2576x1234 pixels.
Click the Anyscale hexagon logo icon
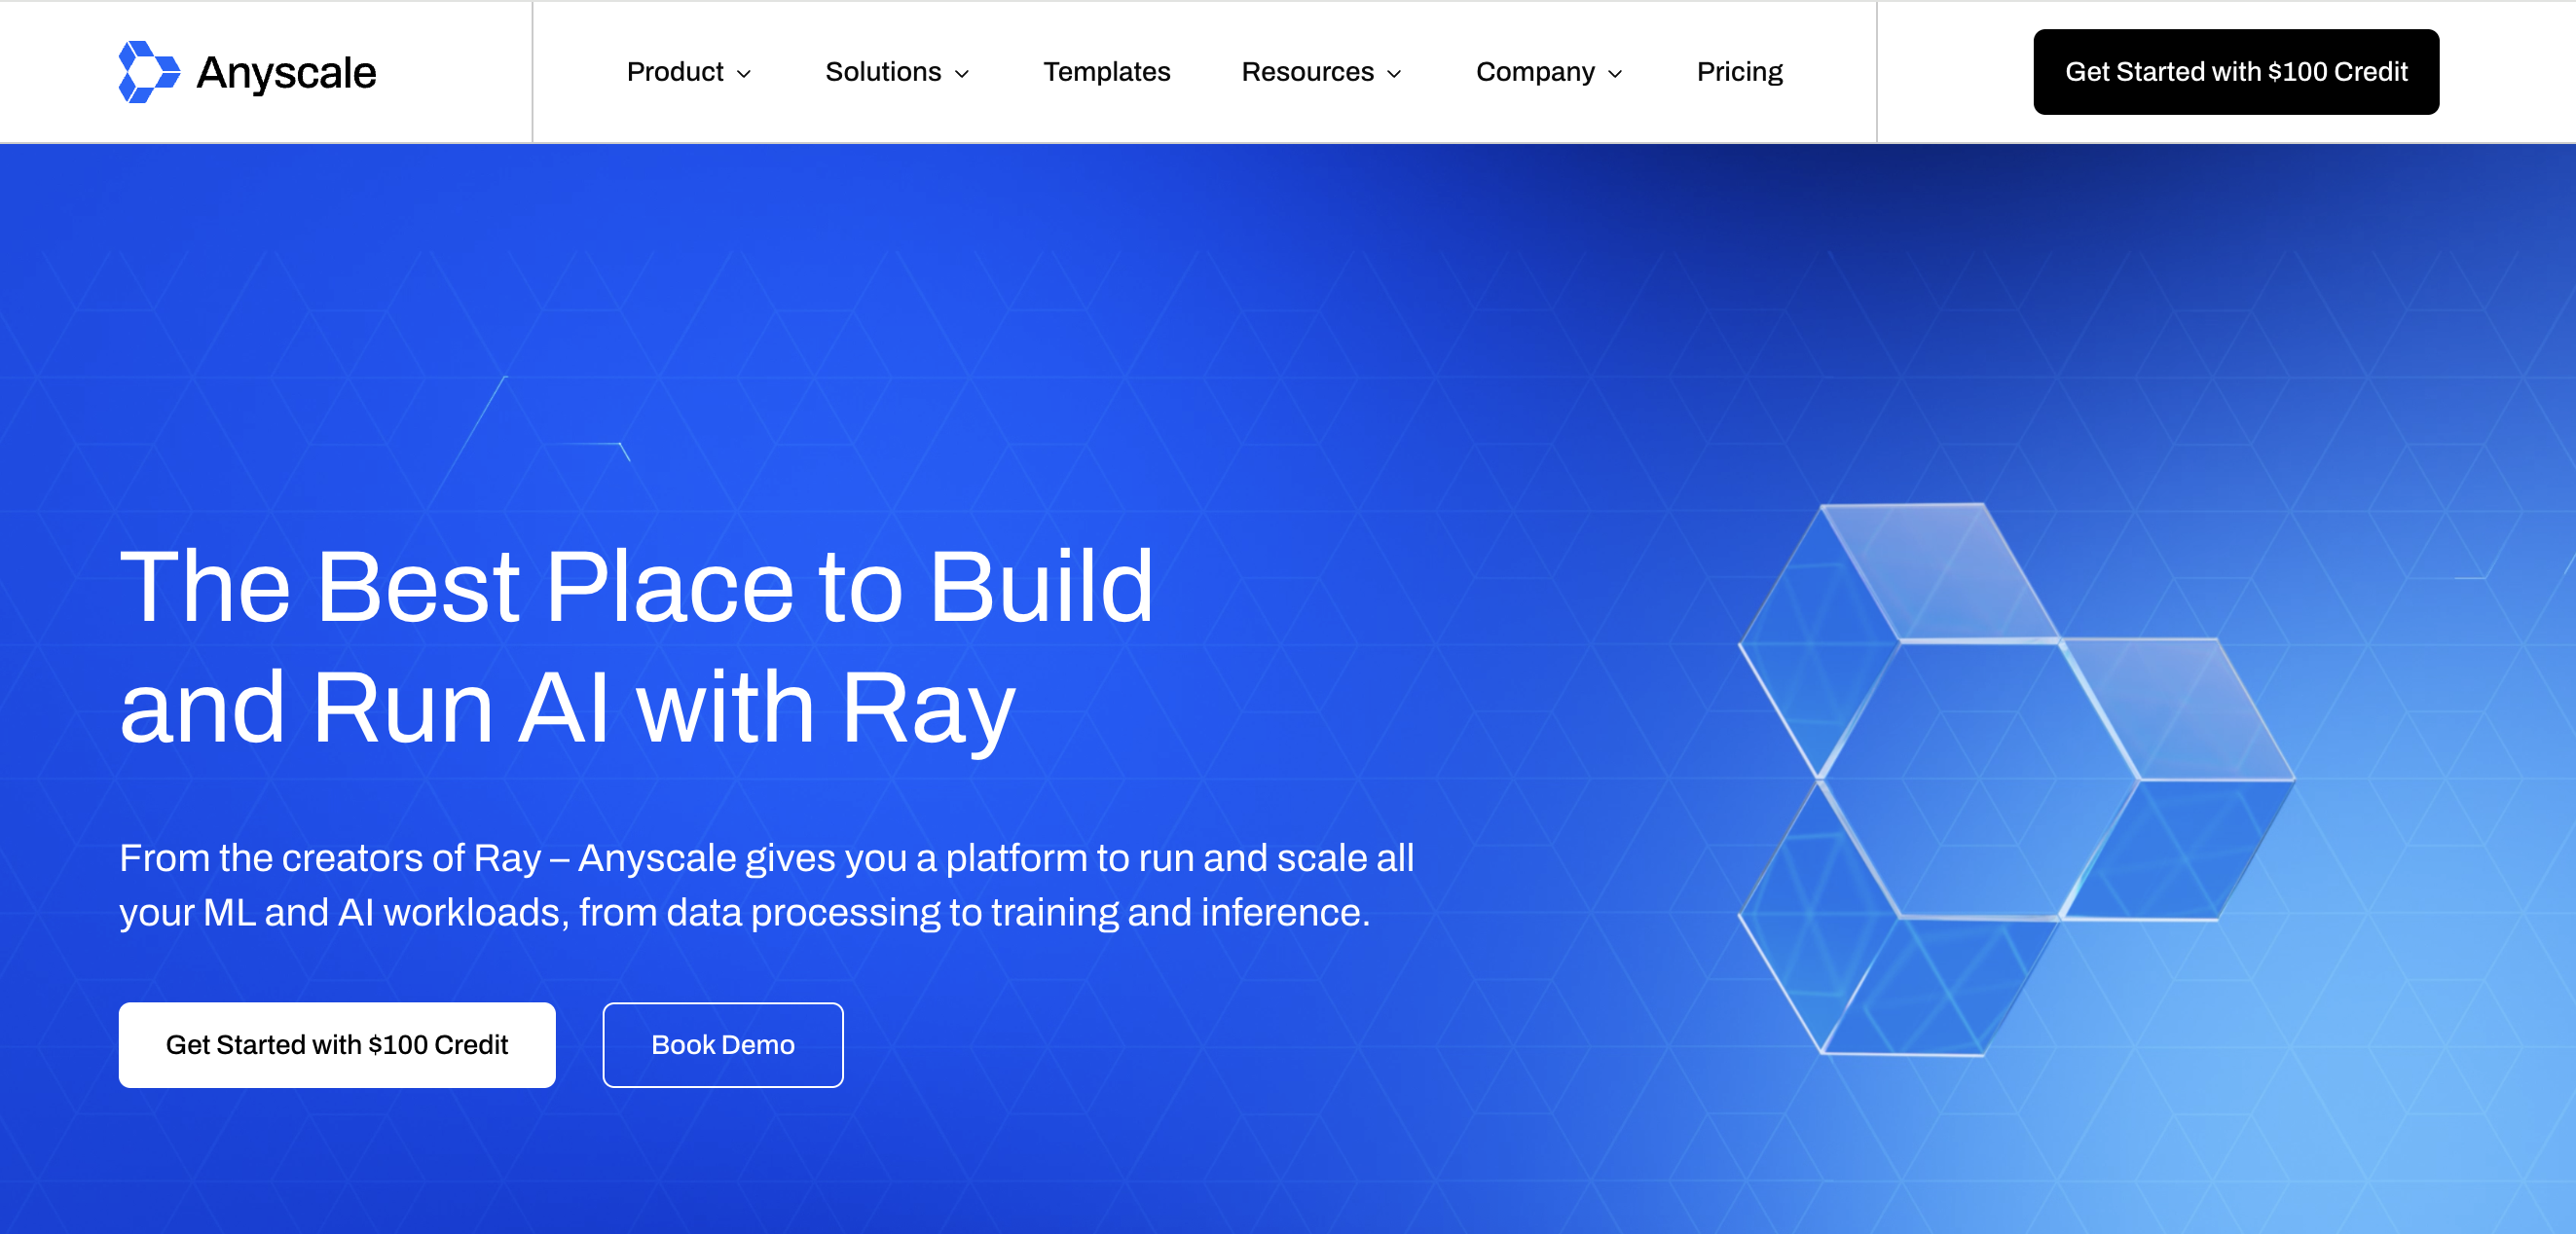148,72
